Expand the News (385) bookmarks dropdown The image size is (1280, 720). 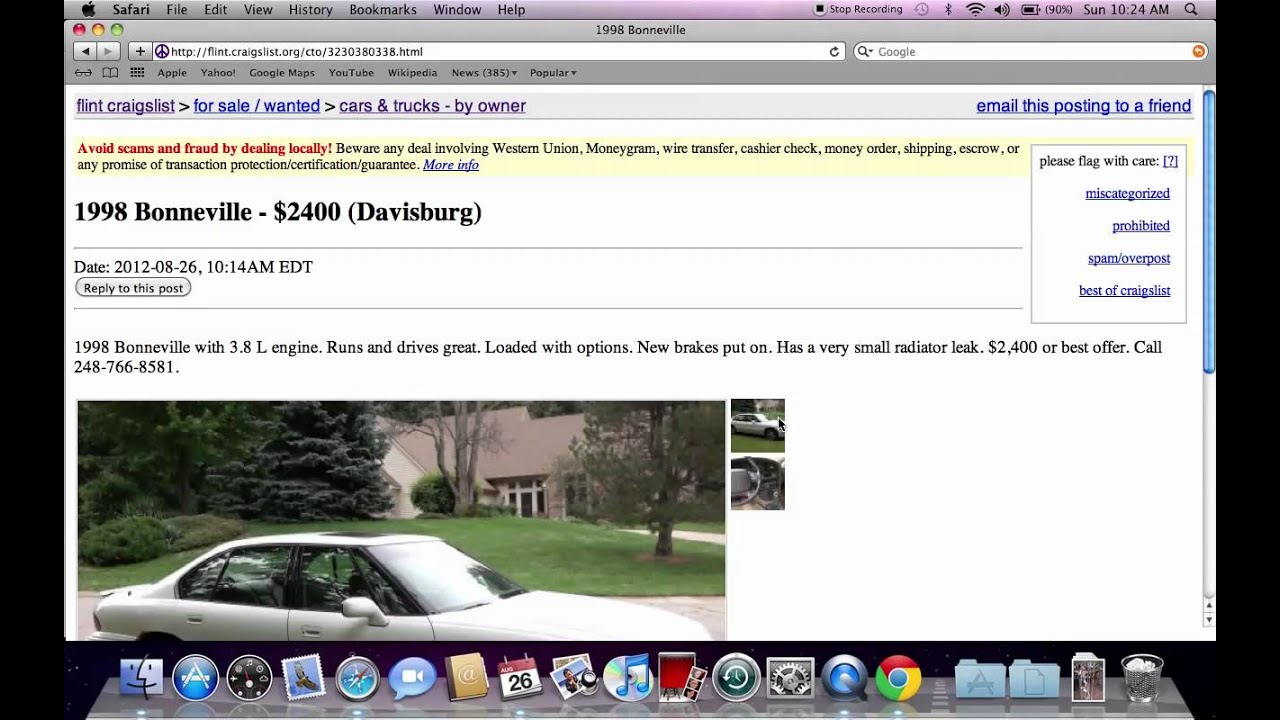tap(484, 73)
